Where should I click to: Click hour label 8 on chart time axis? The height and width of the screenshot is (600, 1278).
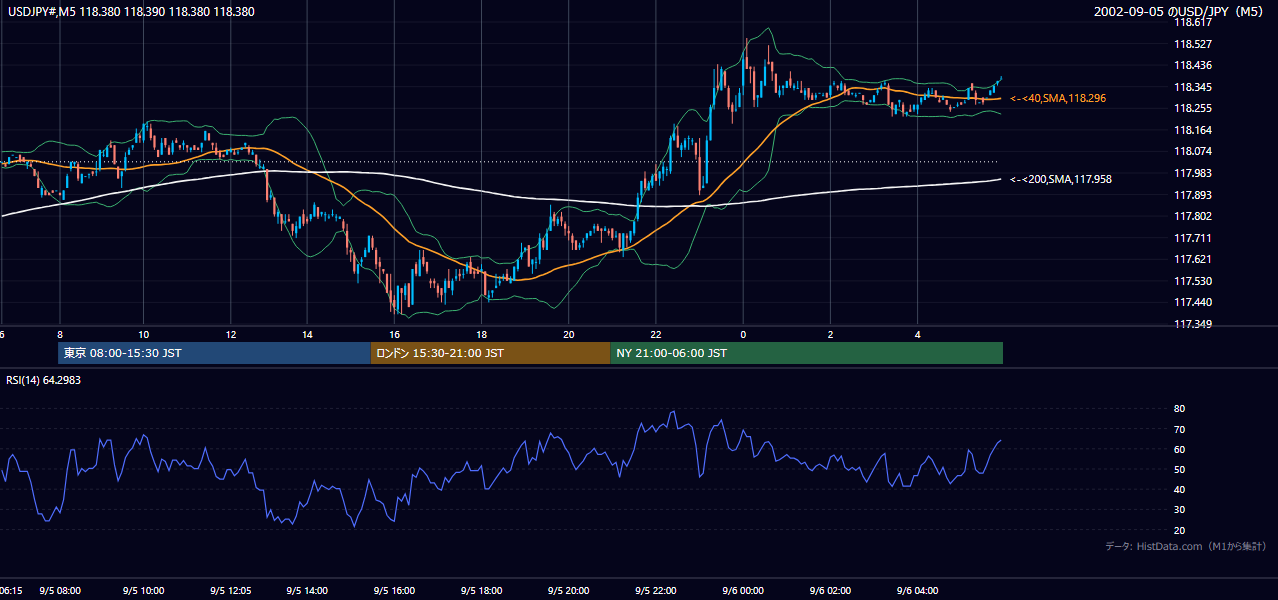(60, 334)
